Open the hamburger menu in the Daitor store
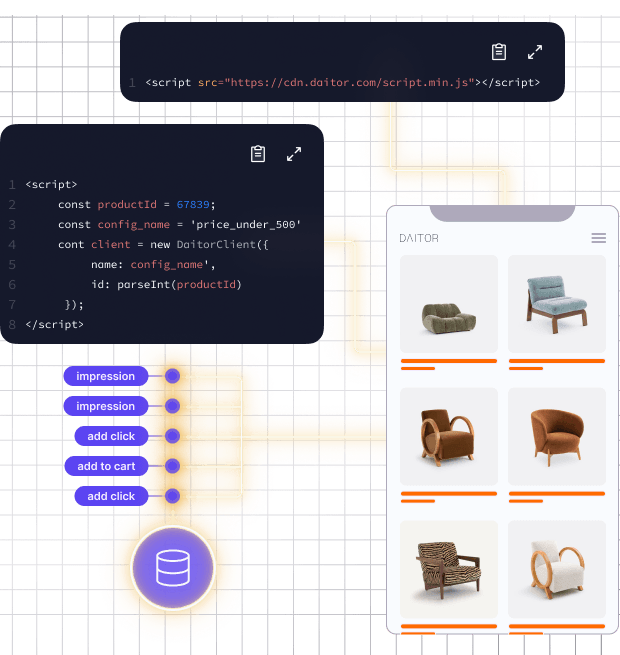 click(x=598, y=238)
